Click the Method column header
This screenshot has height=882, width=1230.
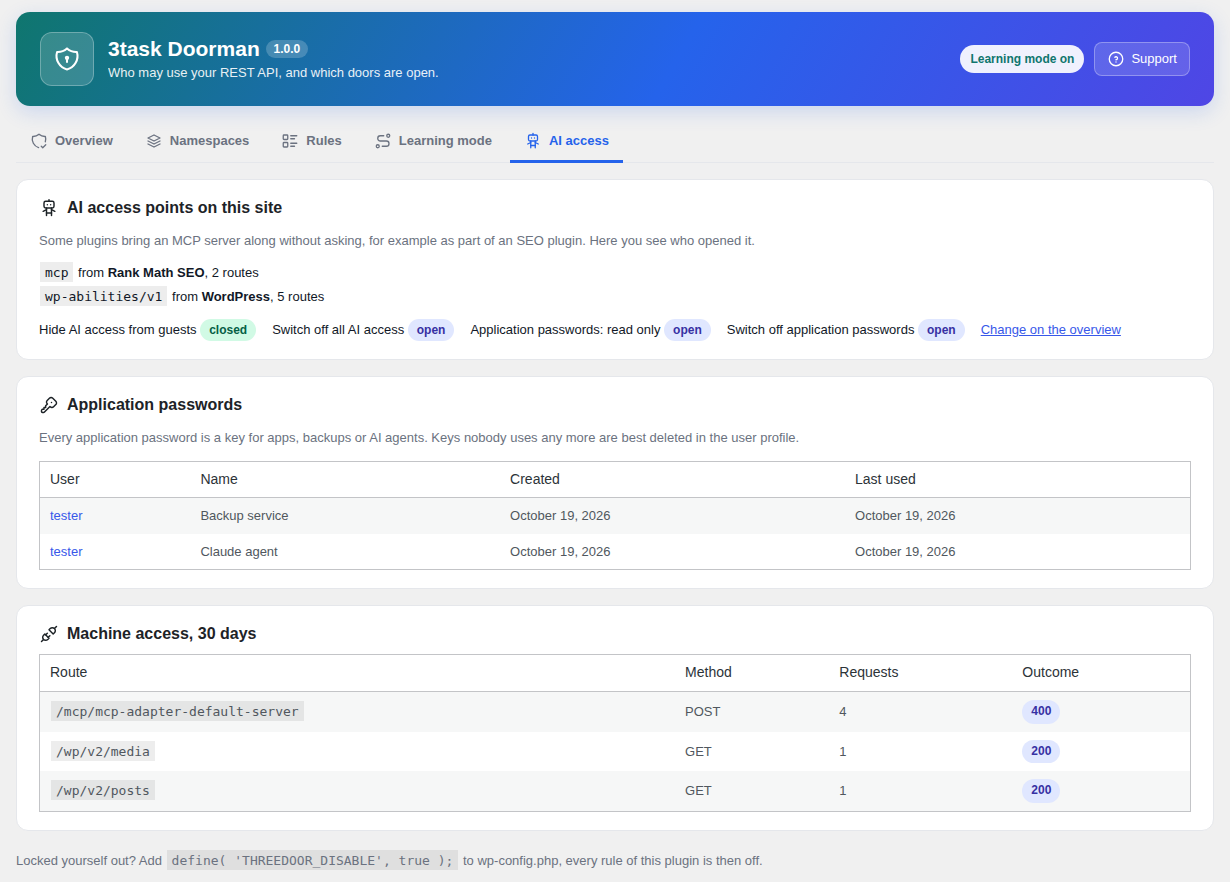pyautogui.click(x=708, y=672)
